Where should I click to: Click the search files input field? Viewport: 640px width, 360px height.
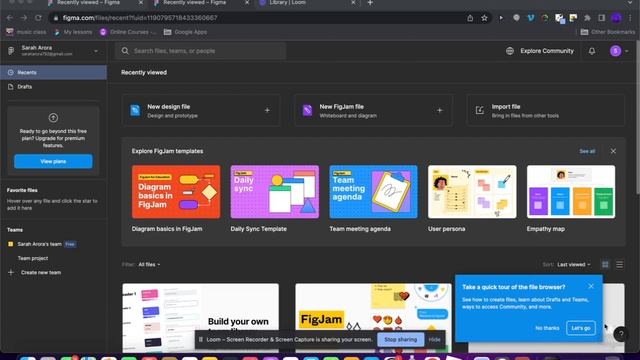(200, 51)
